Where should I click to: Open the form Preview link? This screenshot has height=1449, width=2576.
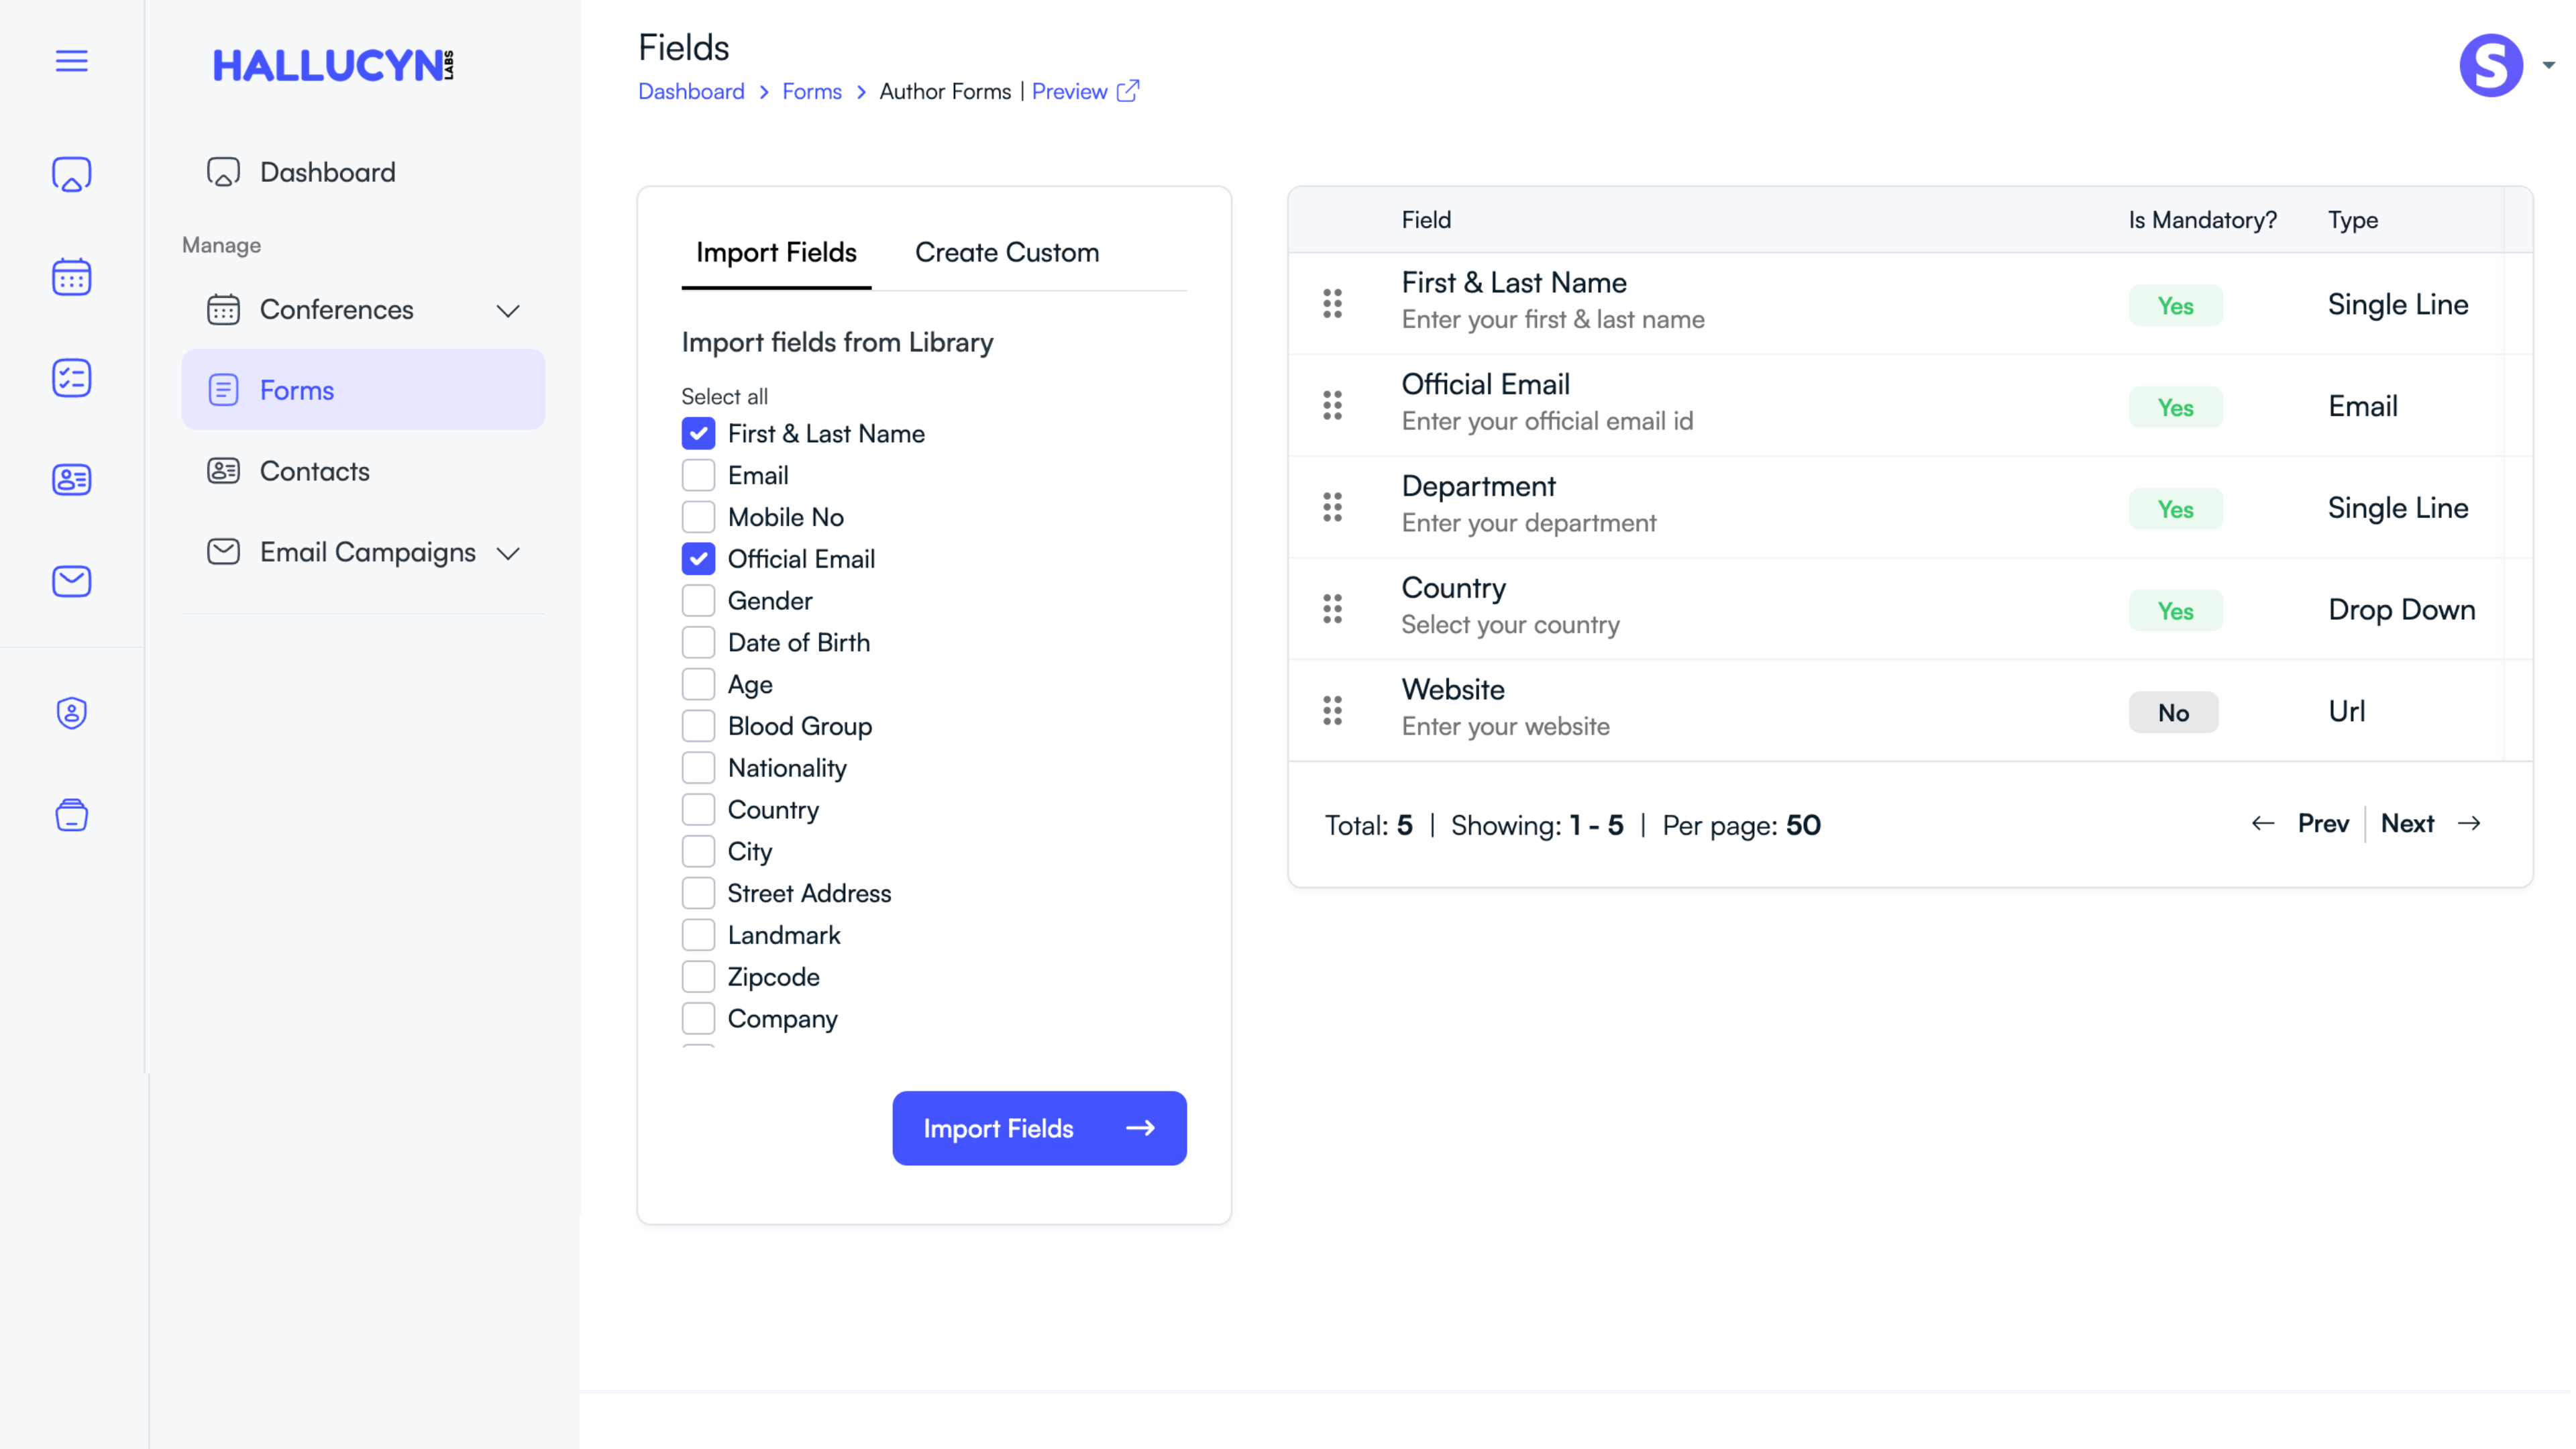[x=1071, y=91]
